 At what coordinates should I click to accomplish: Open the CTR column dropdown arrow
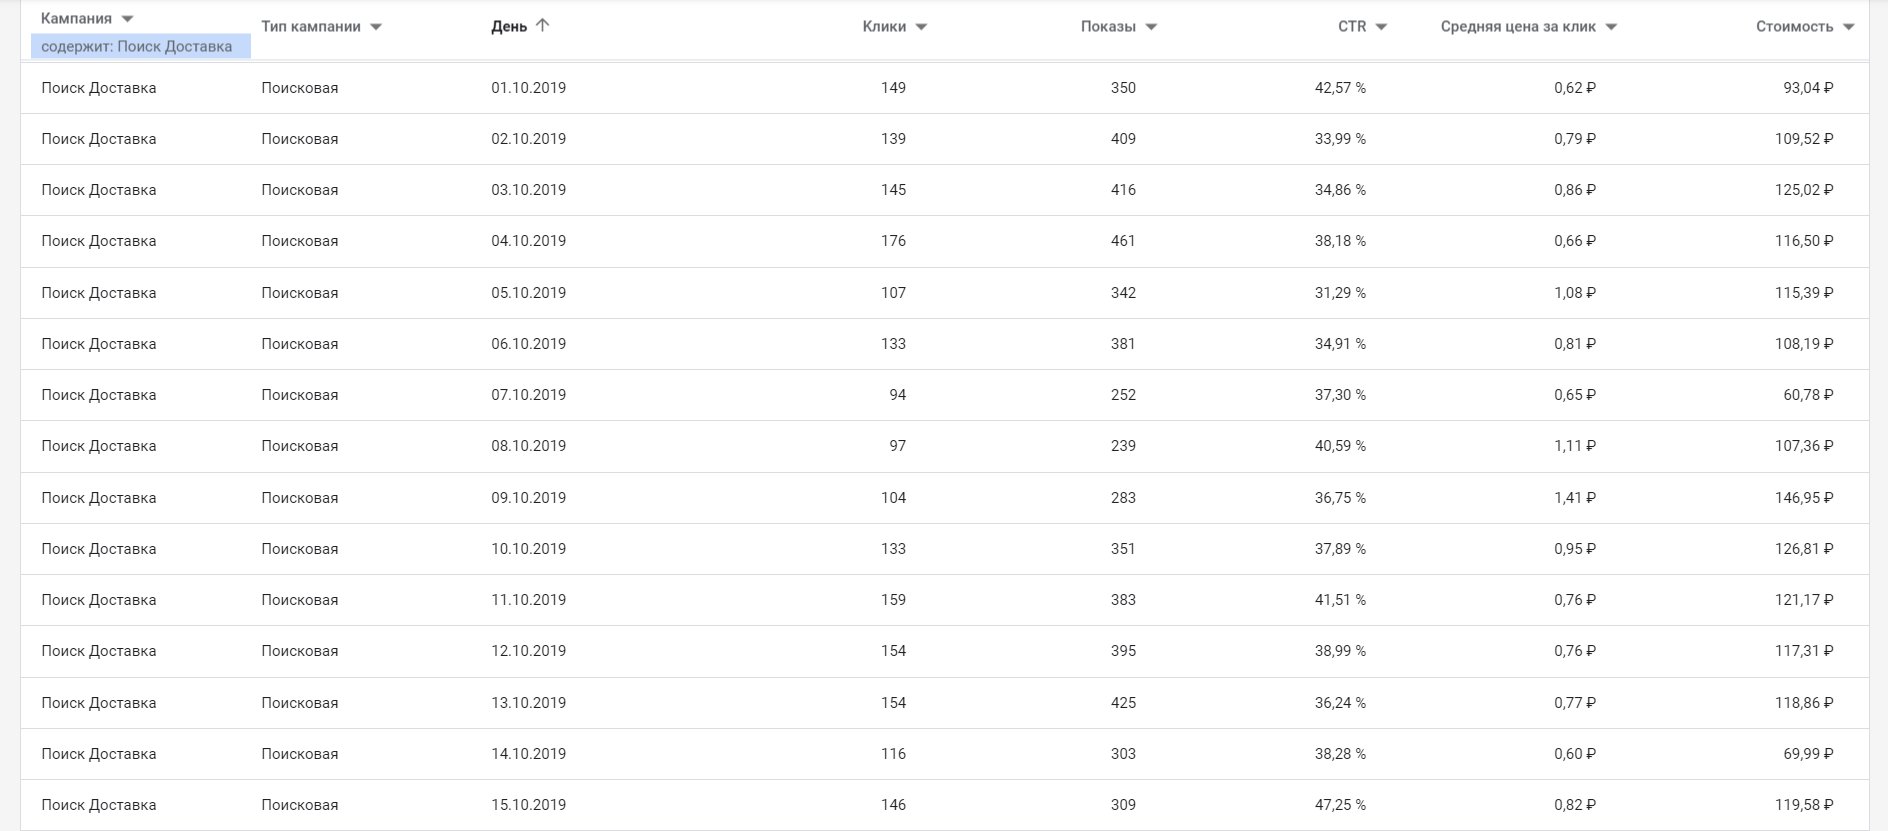coord(1381,27)
